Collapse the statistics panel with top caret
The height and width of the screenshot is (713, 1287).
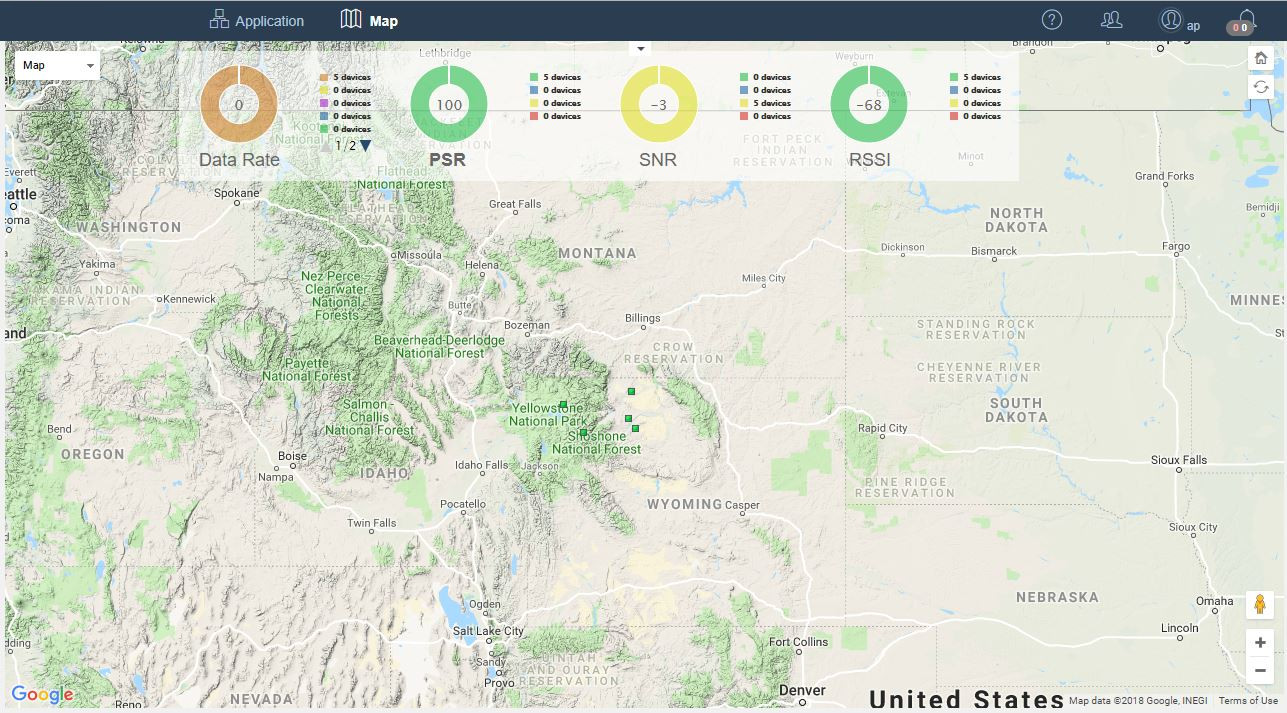641,48
